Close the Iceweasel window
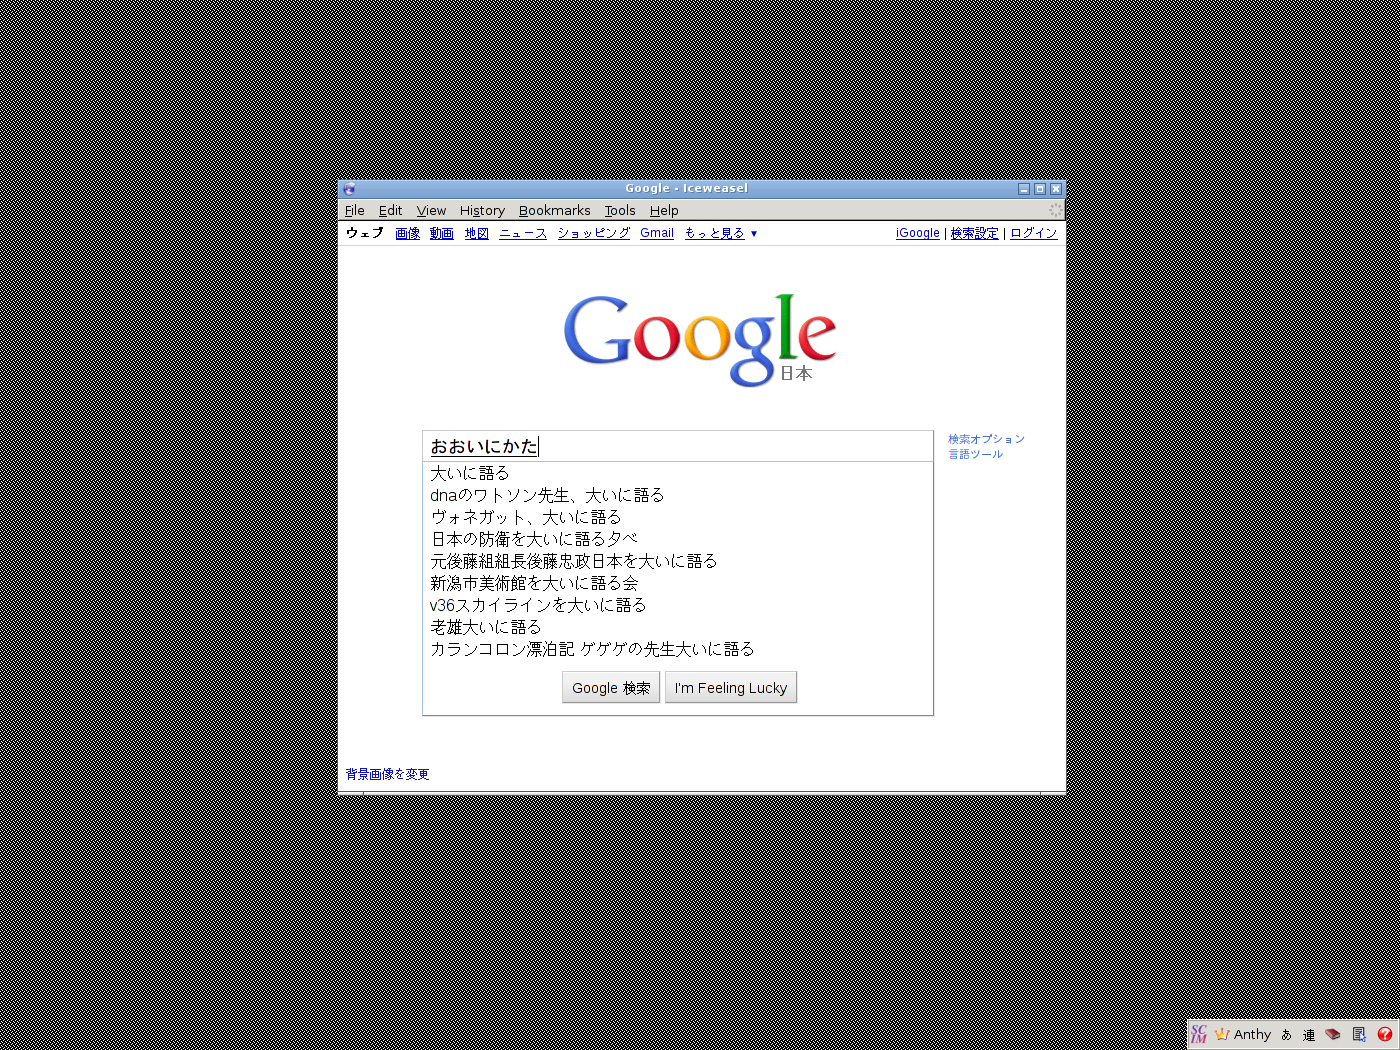Image resolution: width=1400 pixels, height=1050 pixels. (1056, 189)
